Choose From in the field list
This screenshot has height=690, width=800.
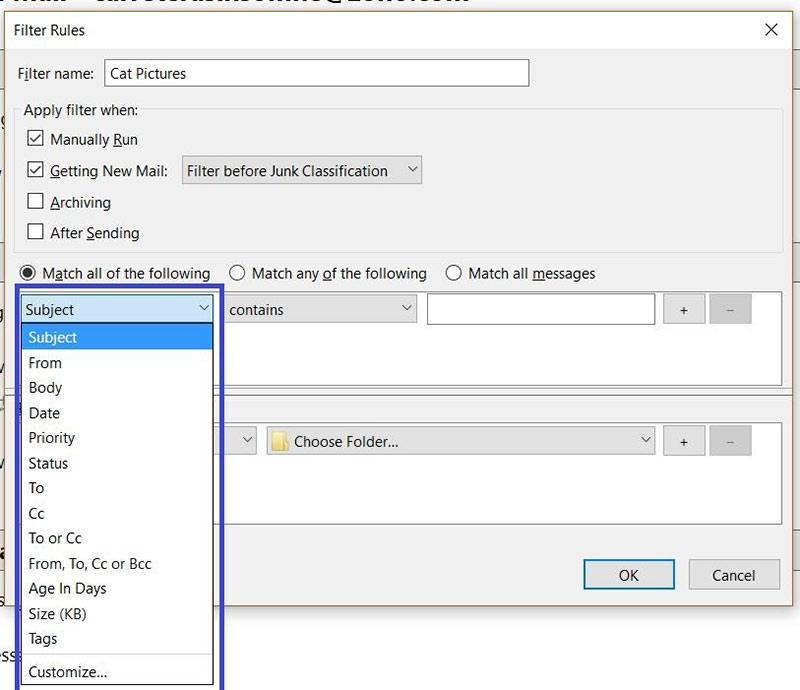click(x=46, y=363)
